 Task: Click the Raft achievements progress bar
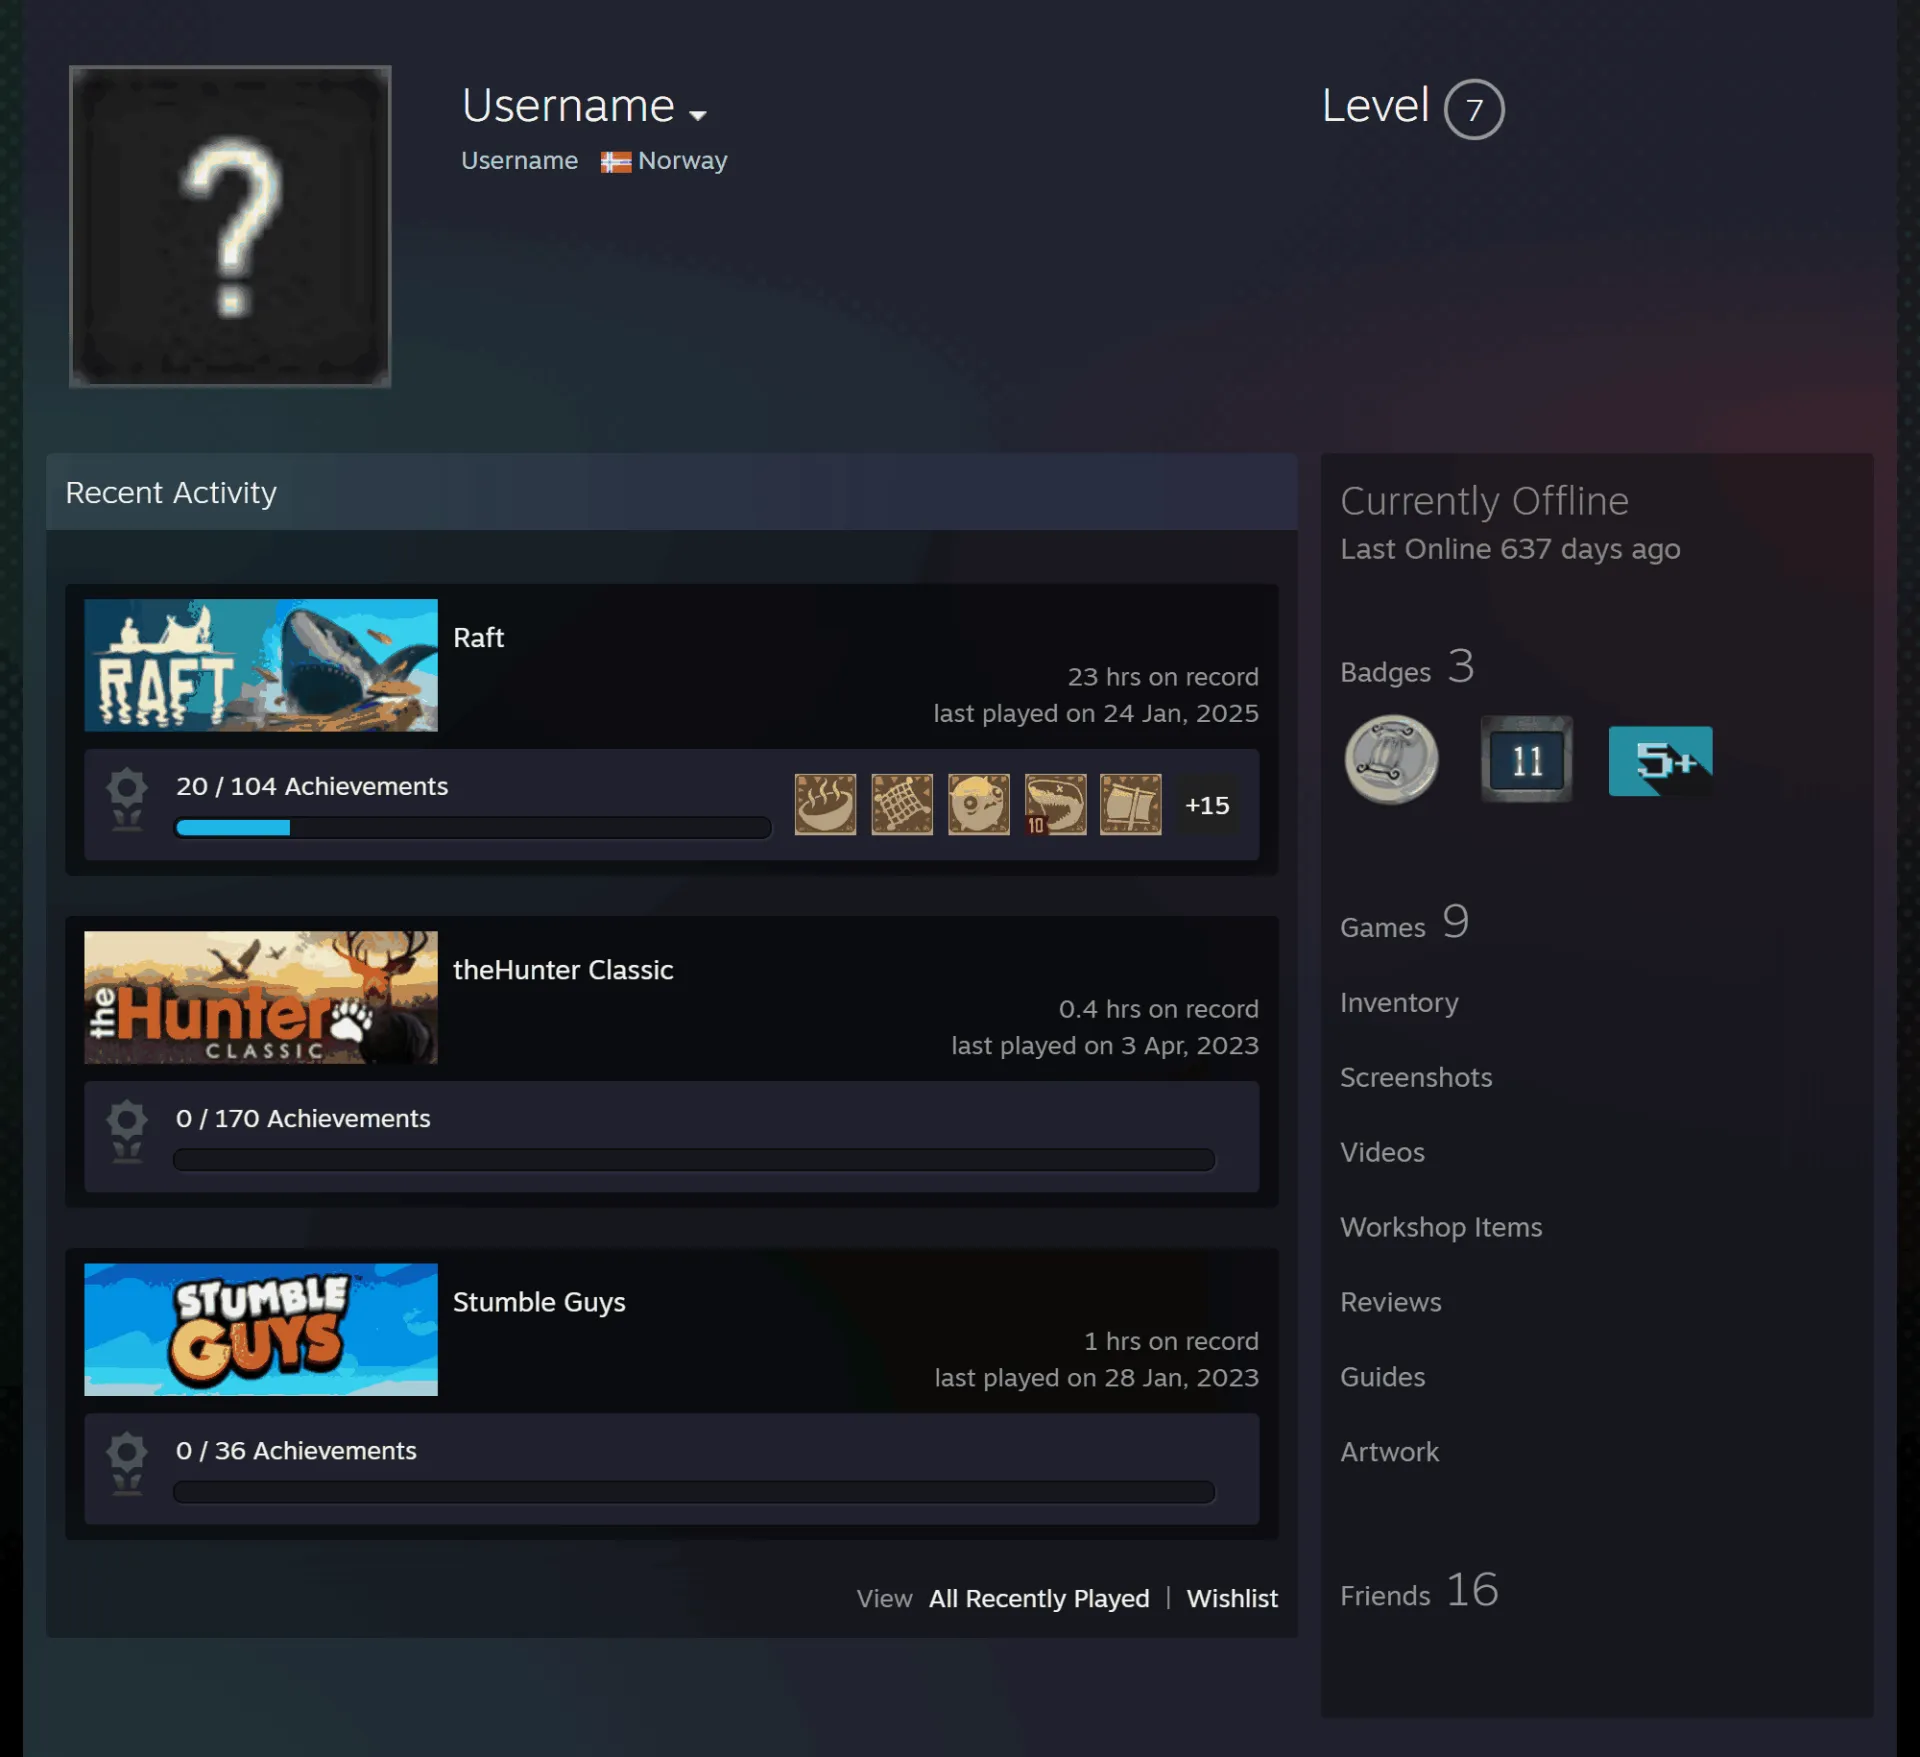coord(473,828)
